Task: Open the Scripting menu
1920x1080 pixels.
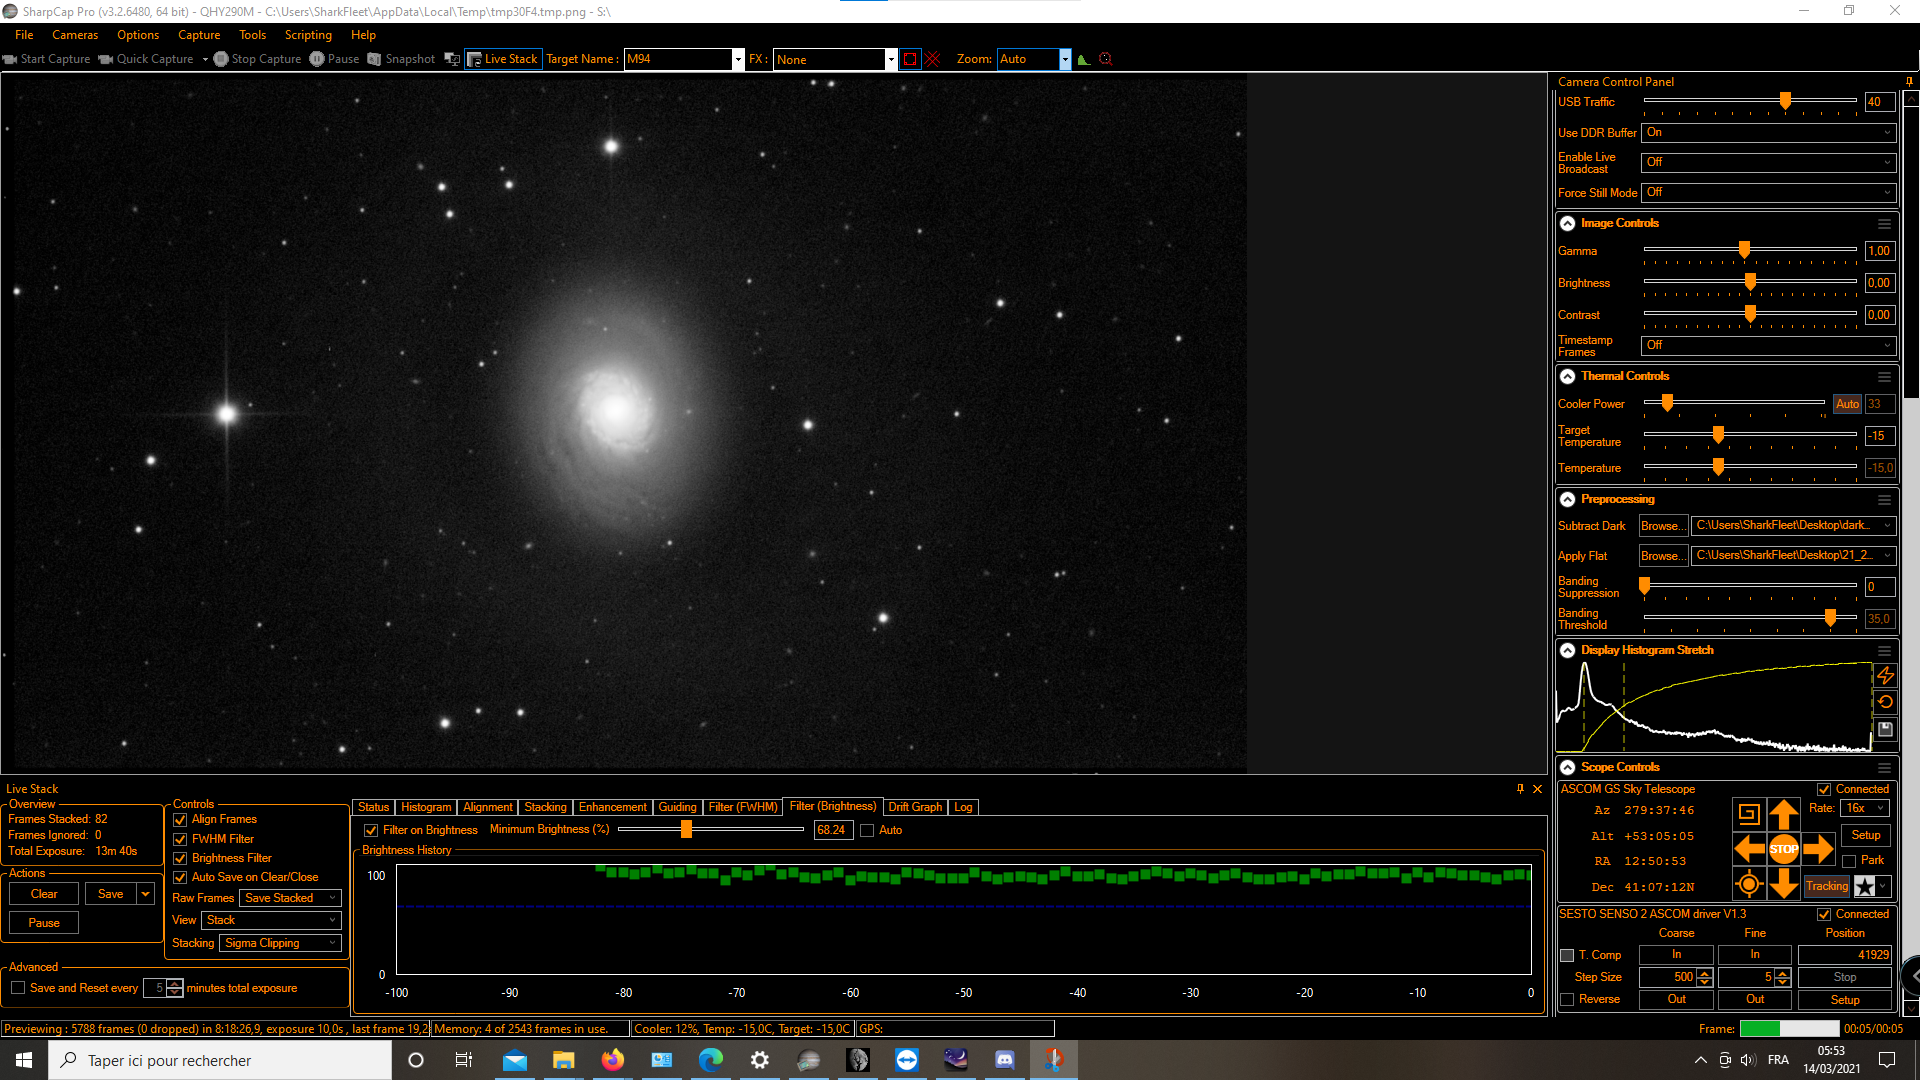Action: click(307, 35)
